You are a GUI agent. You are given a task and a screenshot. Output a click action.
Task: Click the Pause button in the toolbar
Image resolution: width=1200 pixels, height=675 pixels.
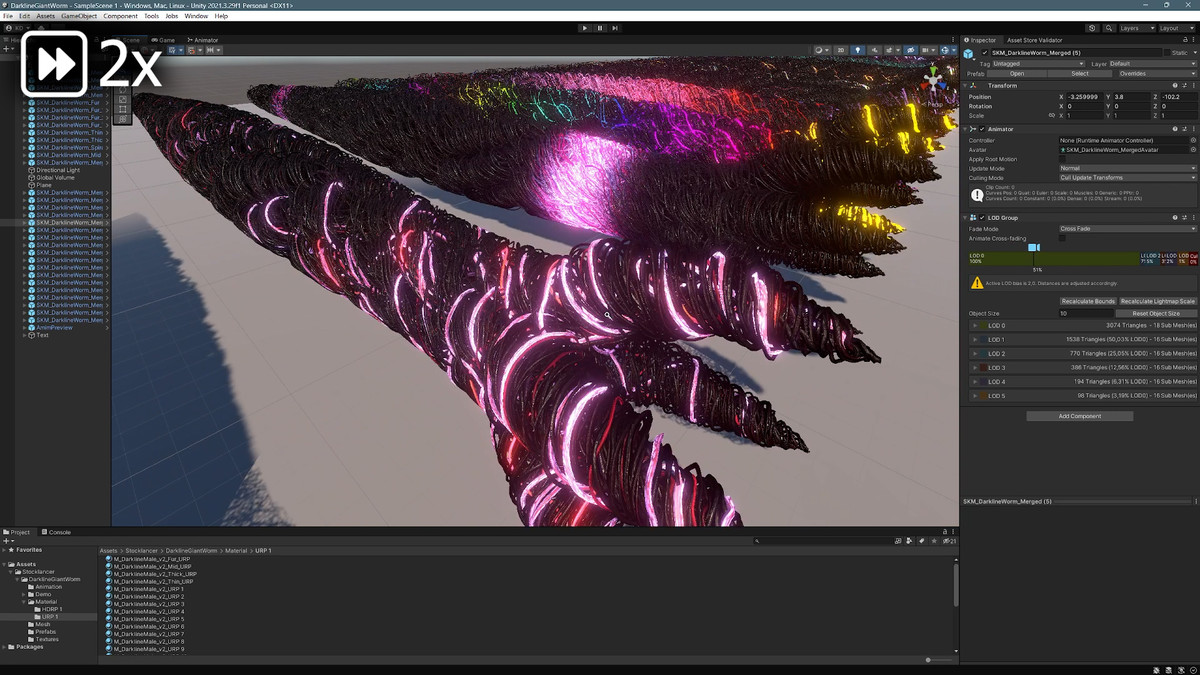point(600,28)
